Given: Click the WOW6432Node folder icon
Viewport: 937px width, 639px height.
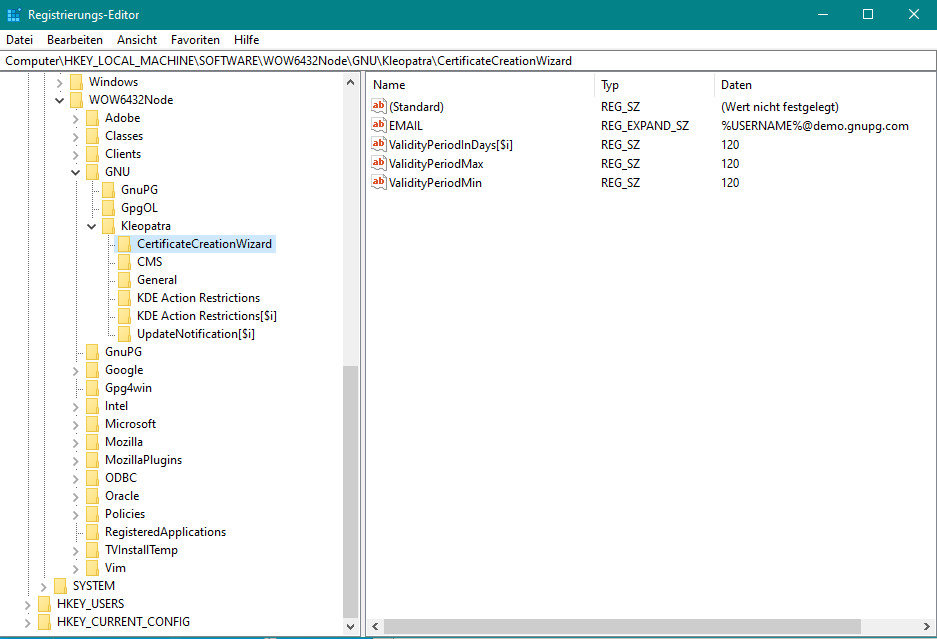Looking at the screenshot, I should click(76, 100).
